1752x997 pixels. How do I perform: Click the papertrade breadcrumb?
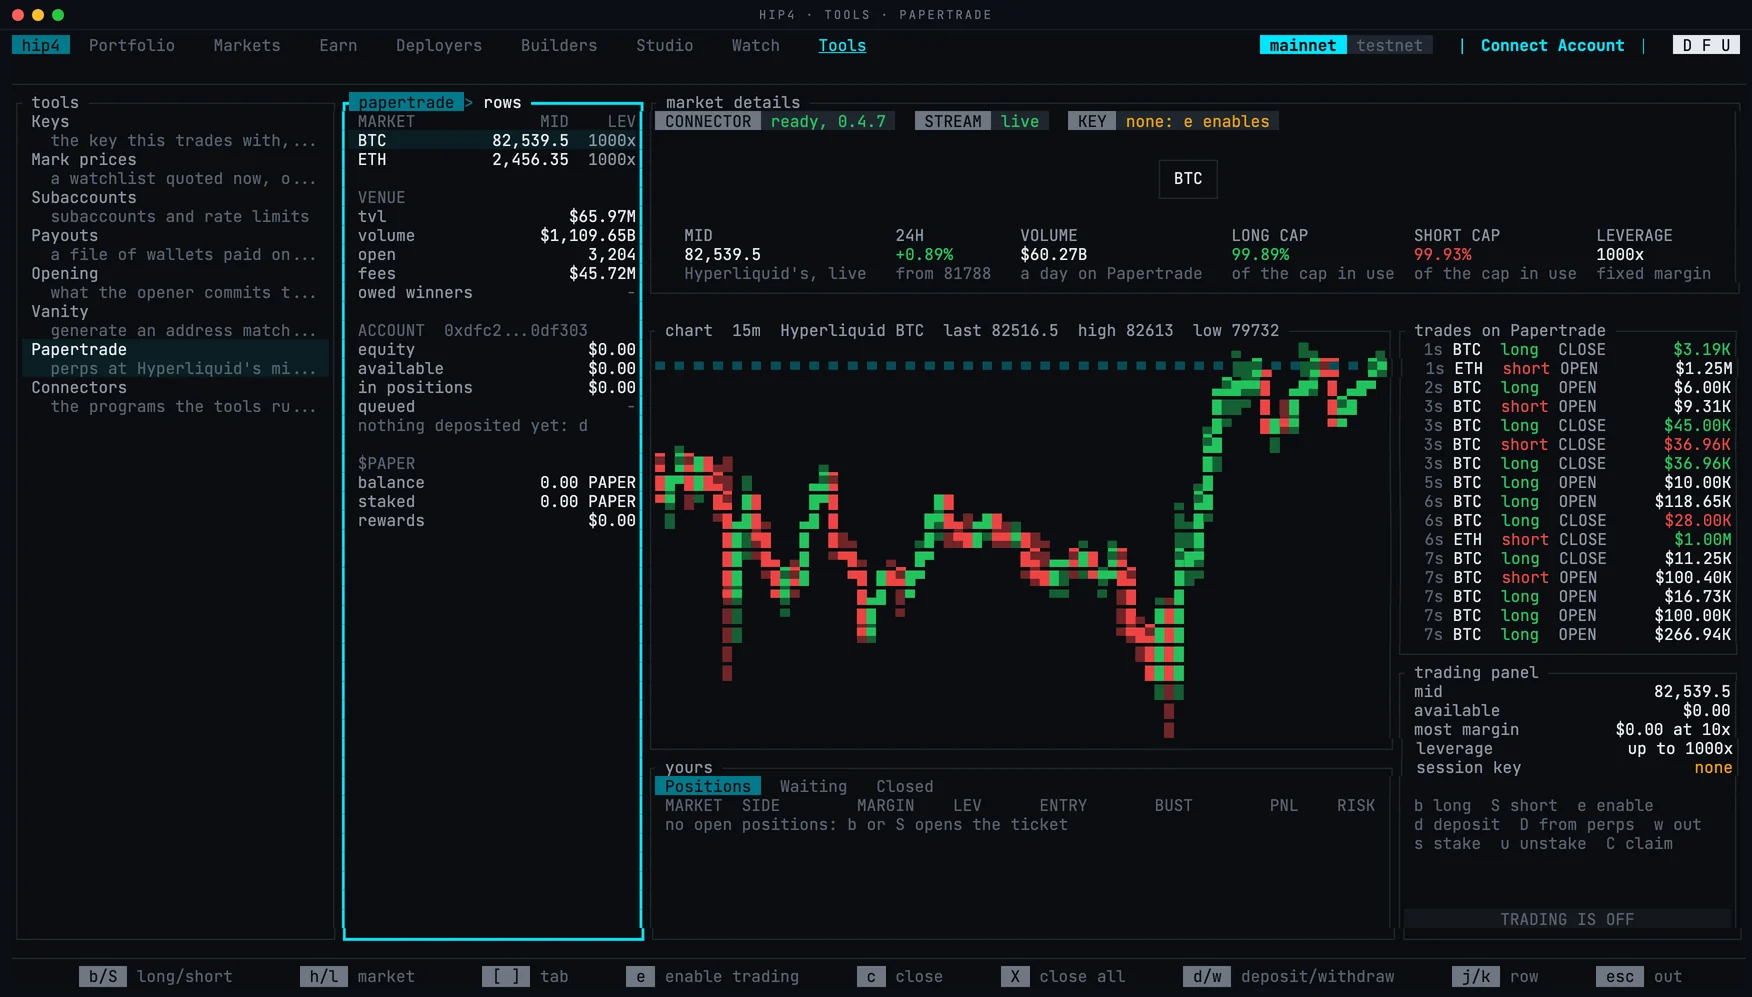point(406,102)
